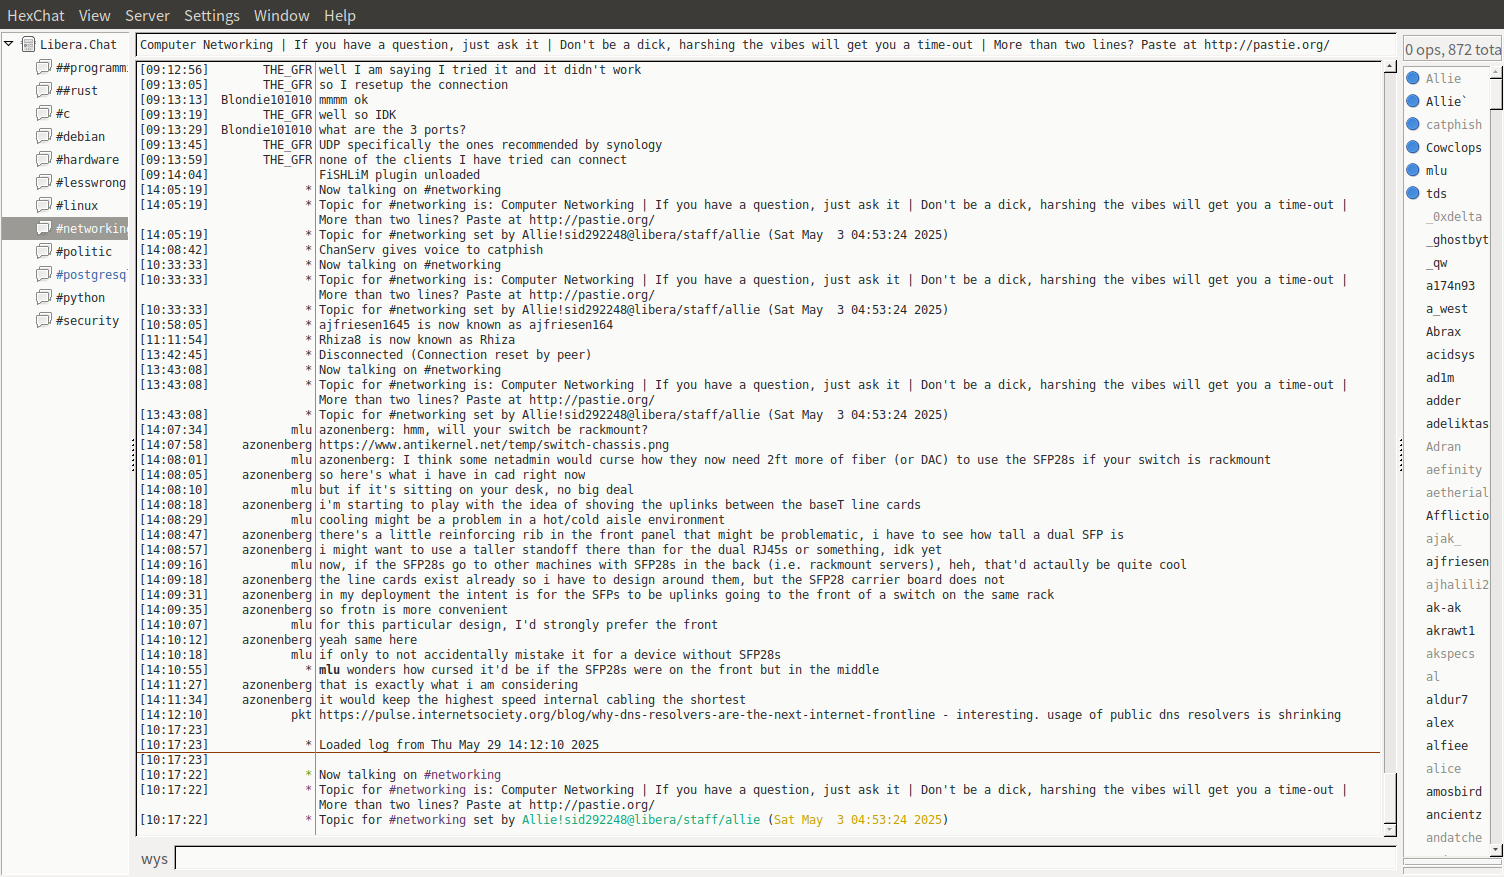Screen dimensions: 1504x877
Task: Click the blue status icon beside mlu
Action: (1413, 170)
